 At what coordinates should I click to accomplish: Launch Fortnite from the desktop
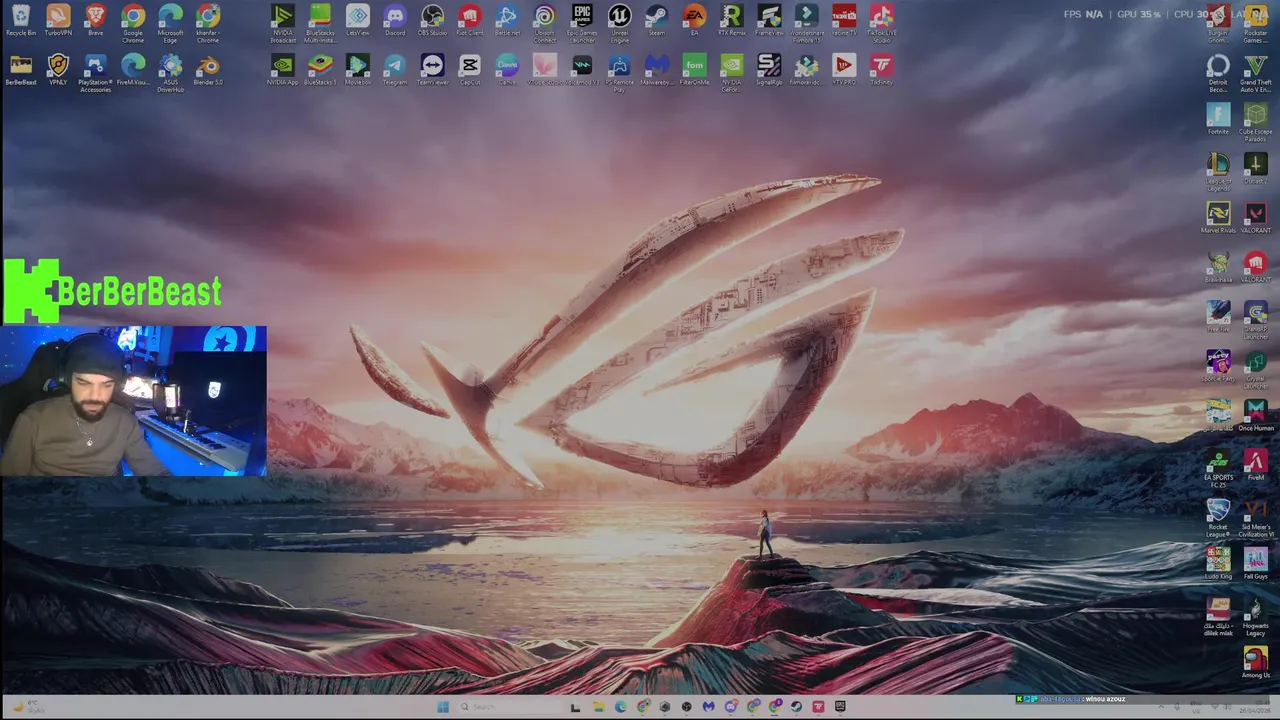pos(1218,119)
